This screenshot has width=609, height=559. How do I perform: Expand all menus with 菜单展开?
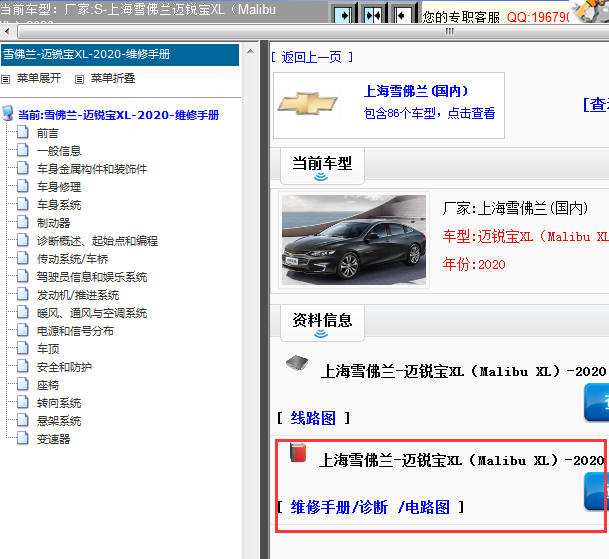(x=39, y=78)
